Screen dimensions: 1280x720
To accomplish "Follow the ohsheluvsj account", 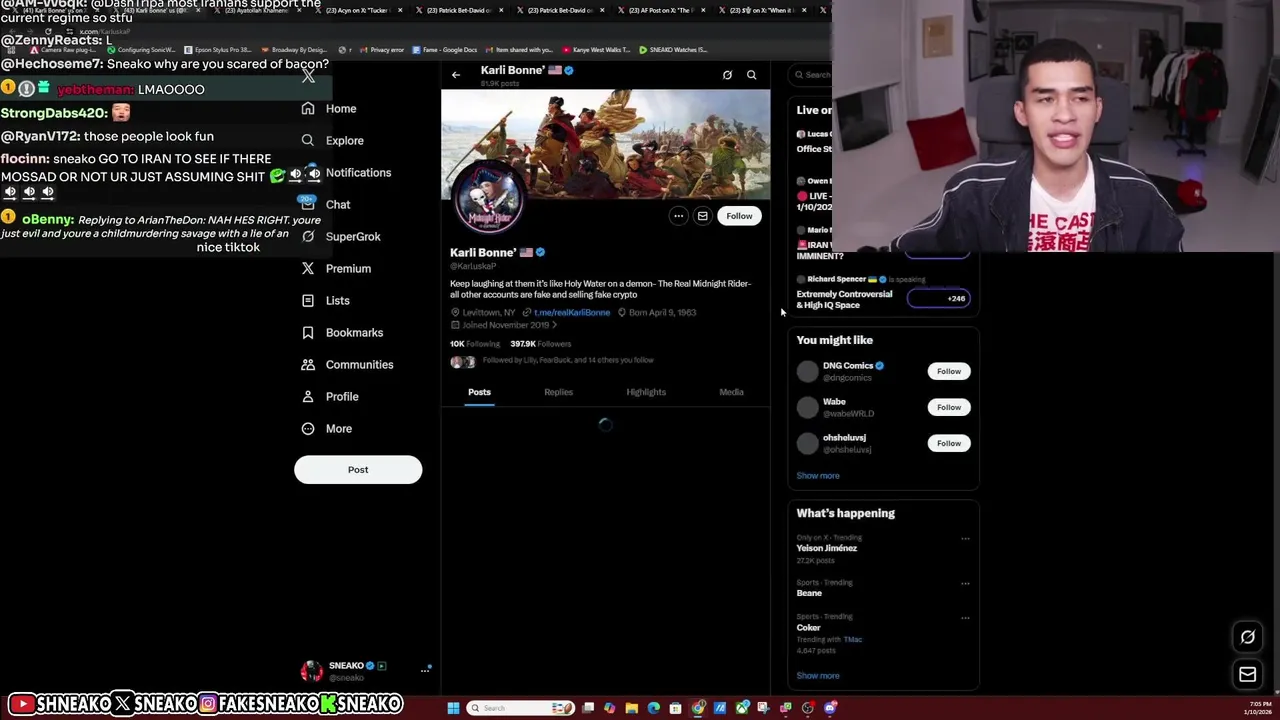I will click(x=948, y=443).
